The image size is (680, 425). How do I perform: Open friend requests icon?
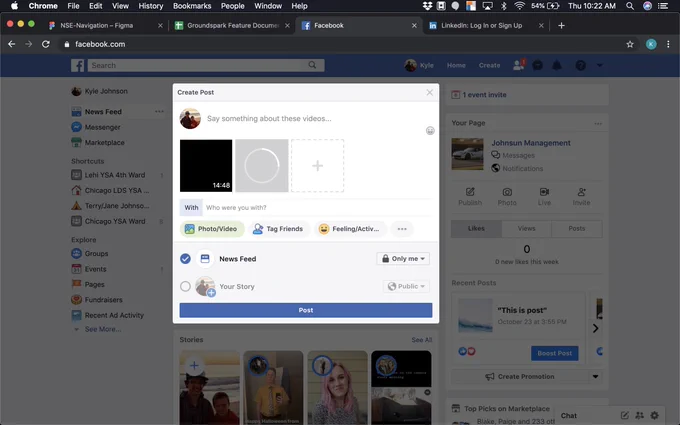point(519,65)
